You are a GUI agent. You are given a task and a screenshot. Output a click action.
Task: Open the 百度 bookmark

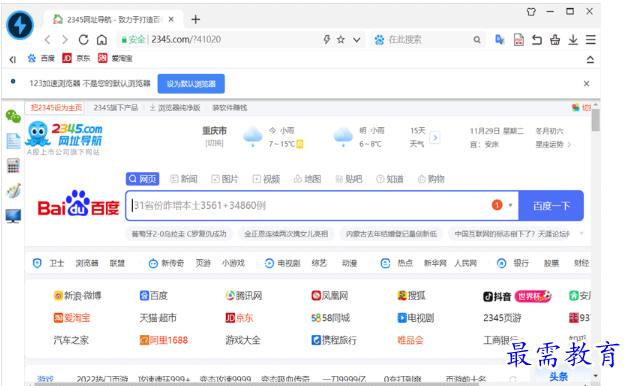pos(41,58)
